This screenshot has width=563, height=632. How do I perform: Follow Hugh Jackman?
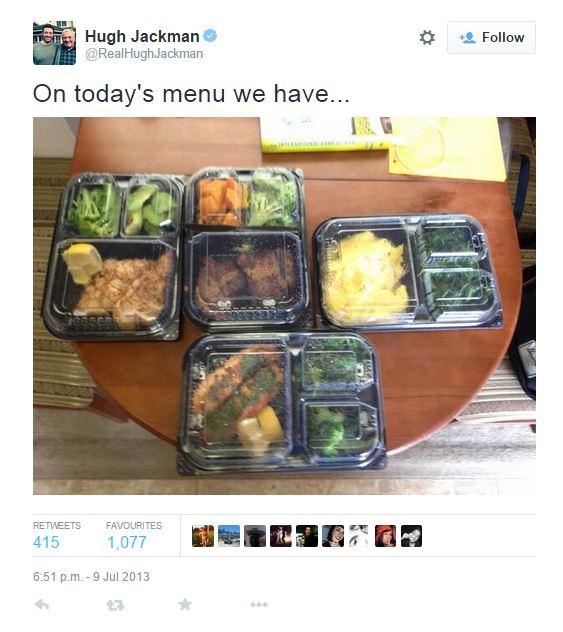[491, 37]
